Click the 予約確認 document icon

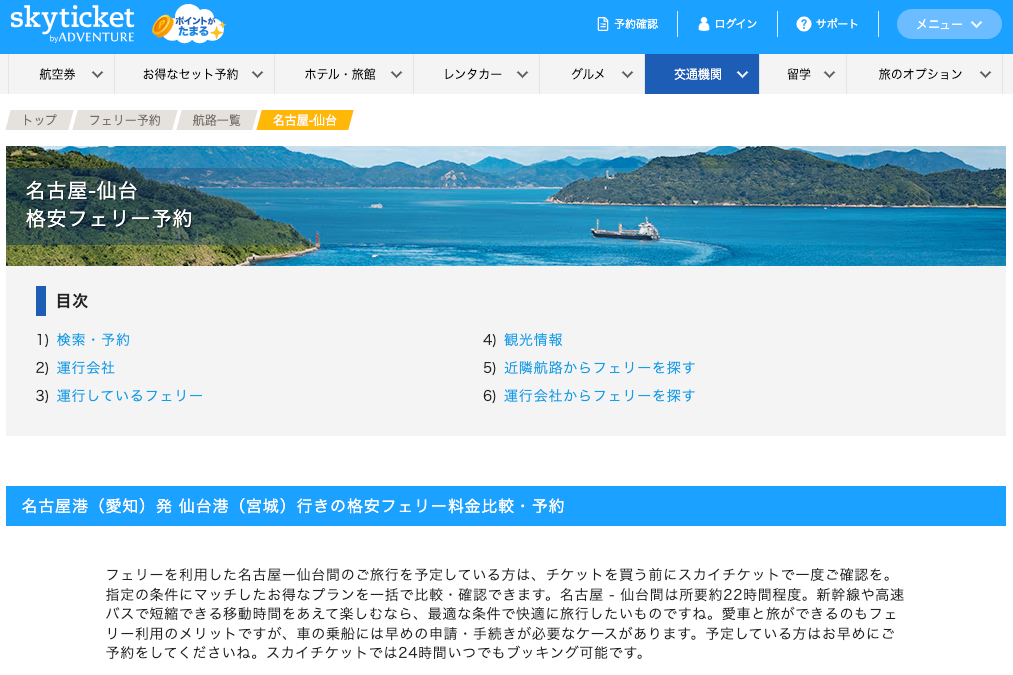coord(602,24)
